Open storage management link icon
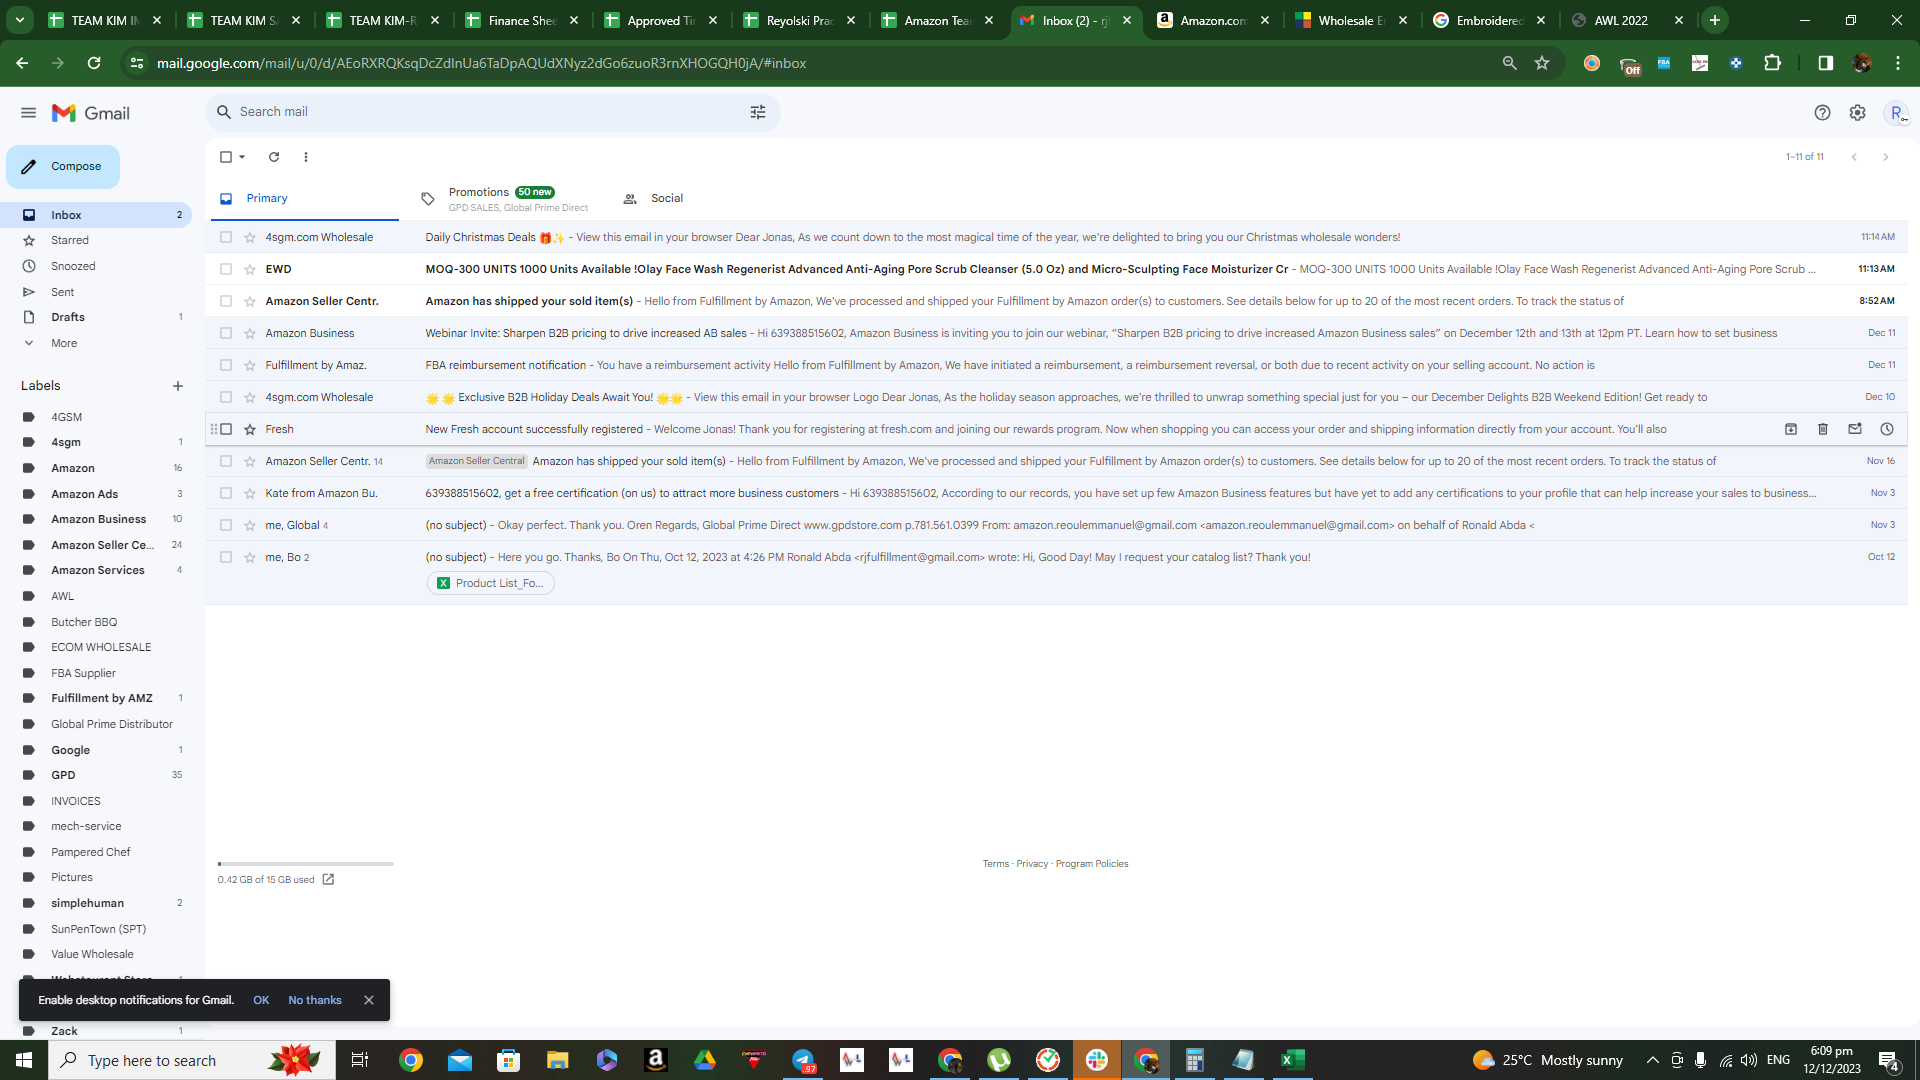Image resolution: width=1920 pixels, height=1080 pixels. click(328, 880)
